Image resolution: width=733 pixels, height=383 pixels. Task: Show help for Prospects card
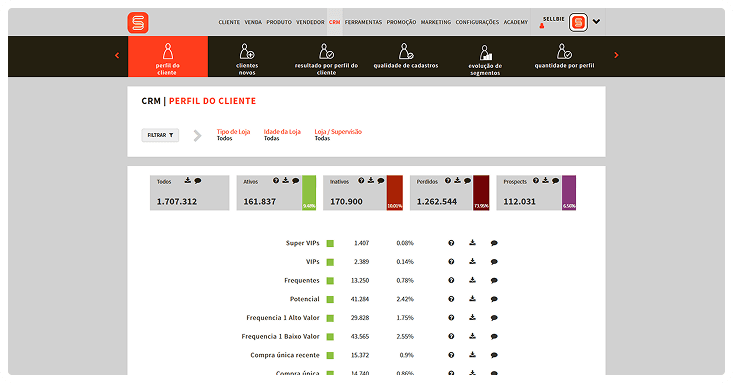[x=536, y=181]
